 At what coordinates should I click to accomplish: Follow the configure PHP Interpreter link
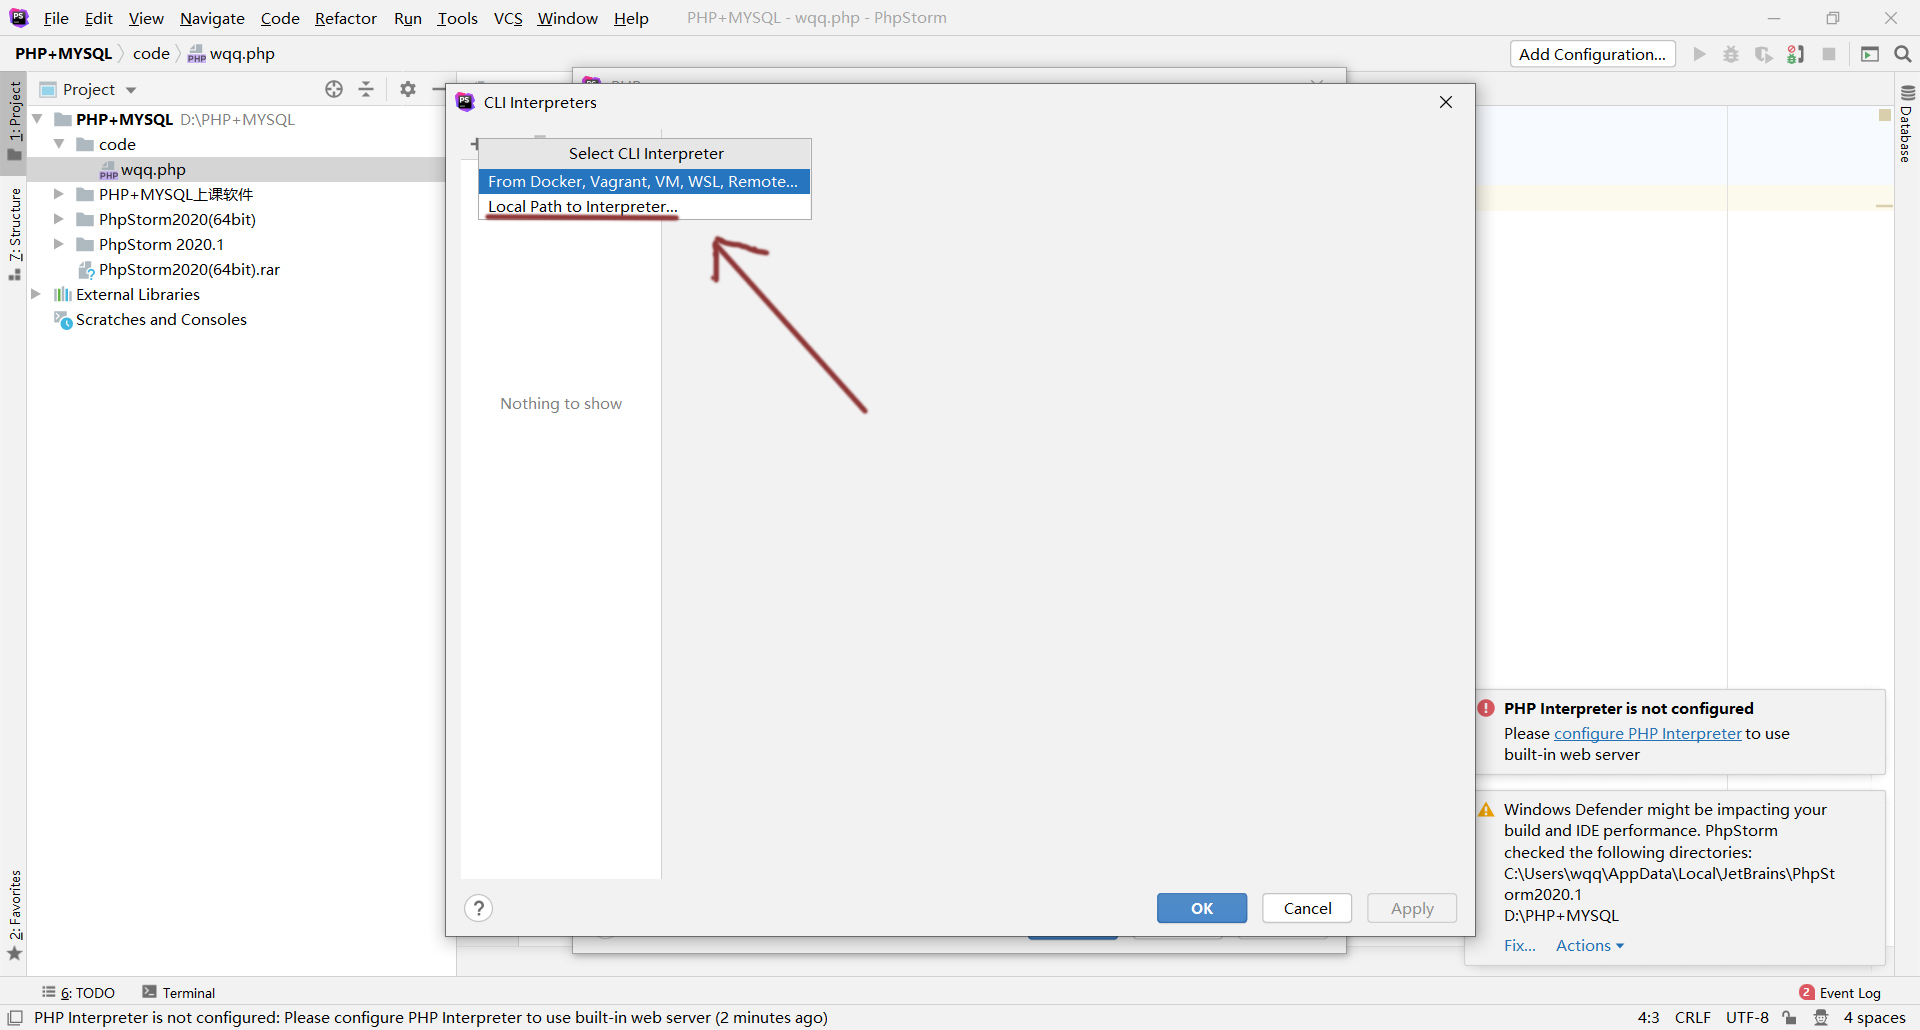pos(1647,733)
